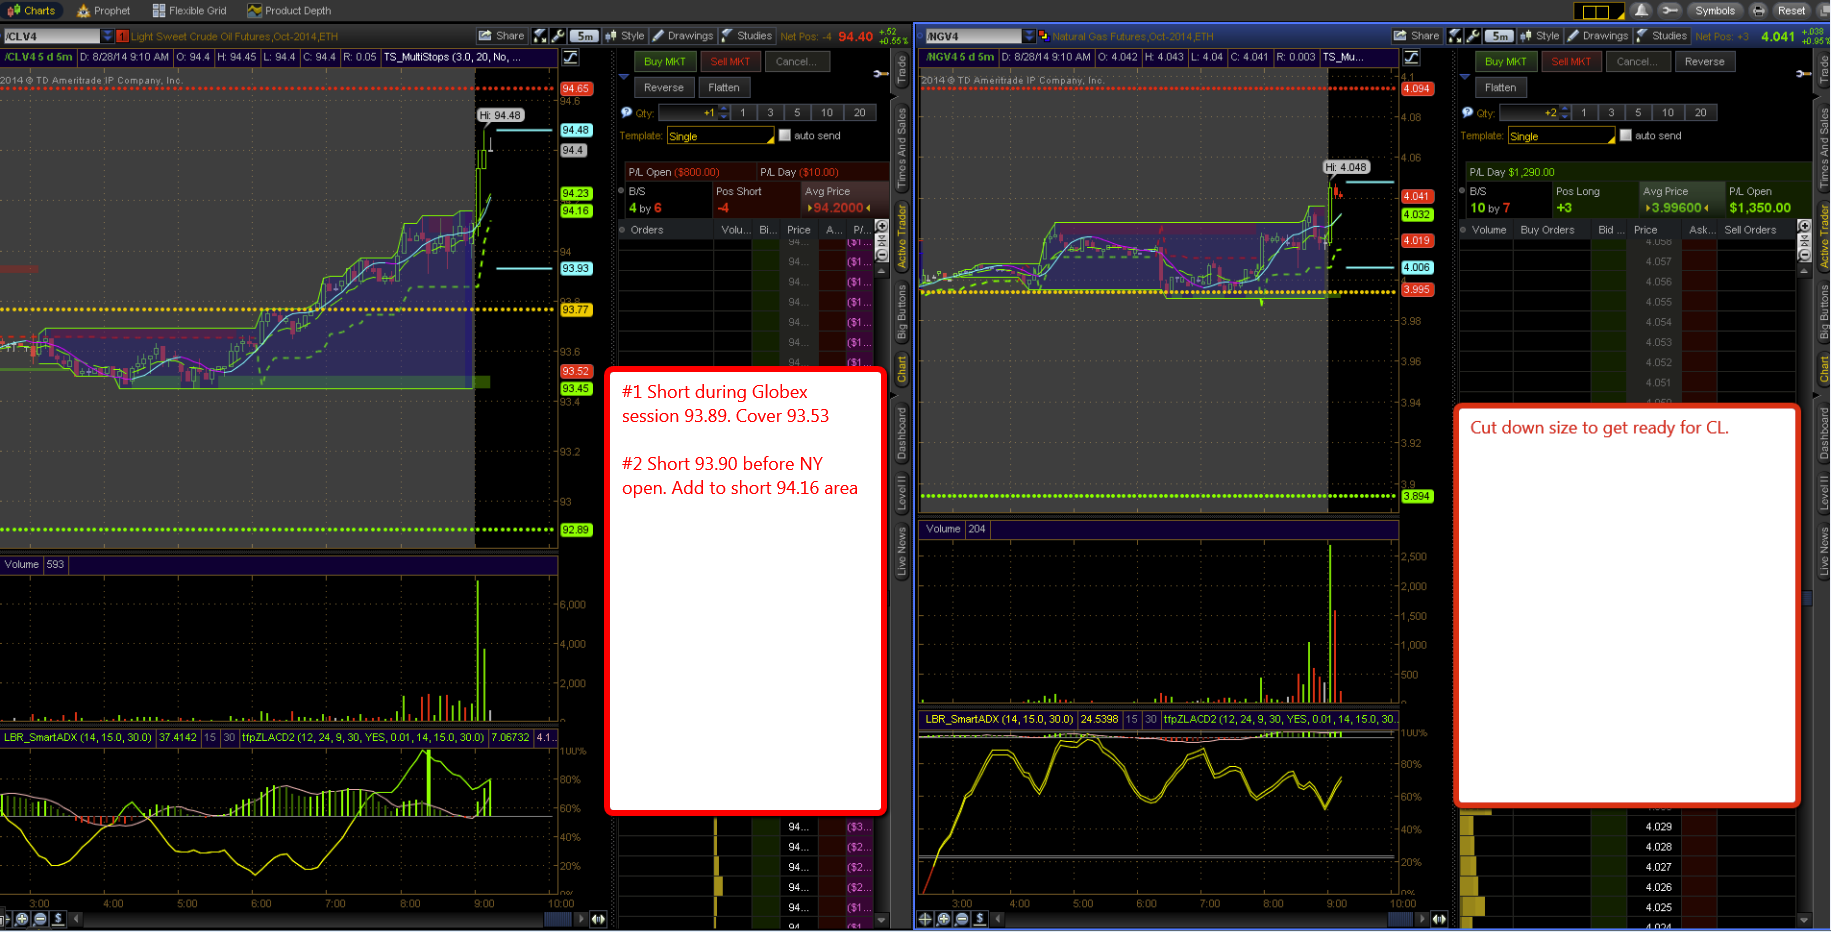The height and width of the screenshot is (932, 1831).
Task: Click the Symbols button
Action: point(1715,10)
